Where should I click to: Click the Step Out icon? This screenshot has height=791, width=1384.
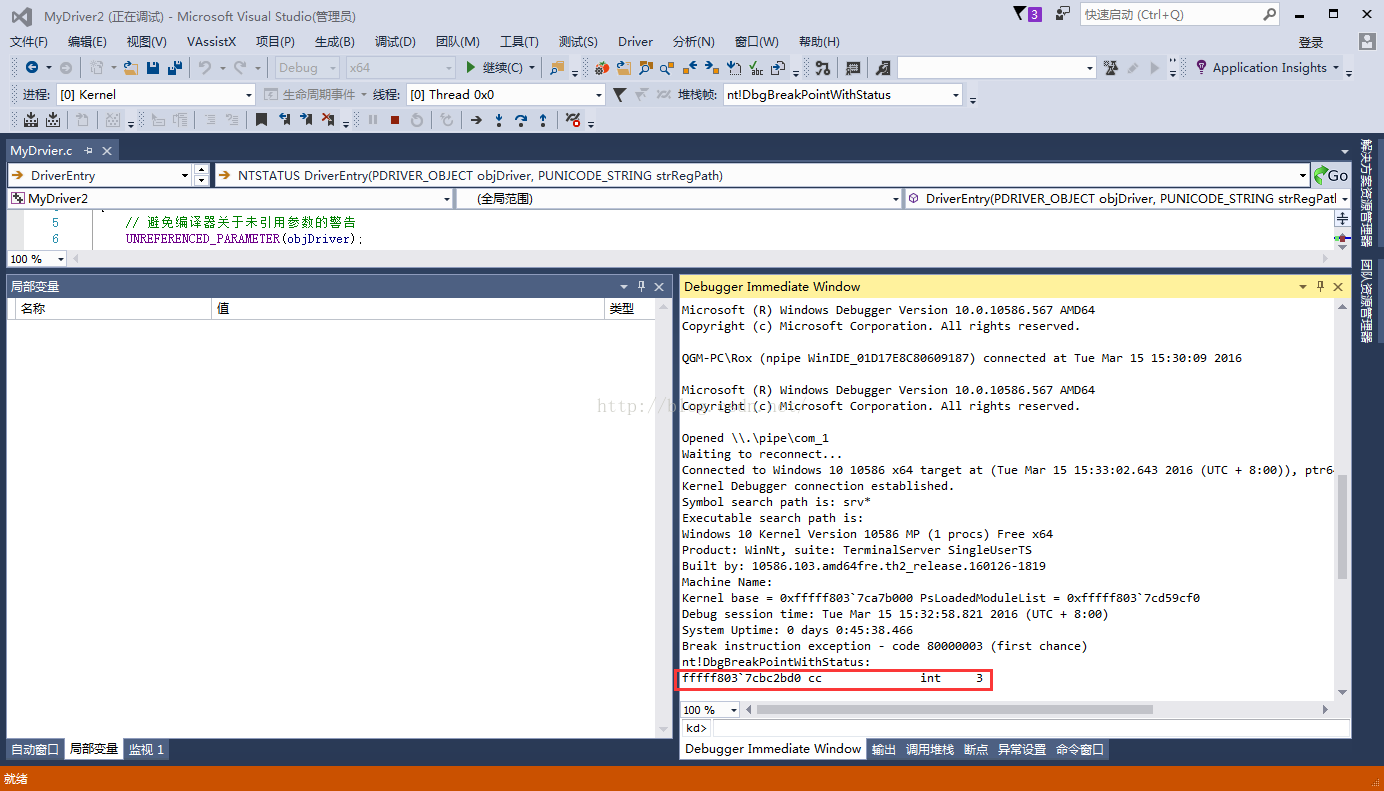(543, 120)
